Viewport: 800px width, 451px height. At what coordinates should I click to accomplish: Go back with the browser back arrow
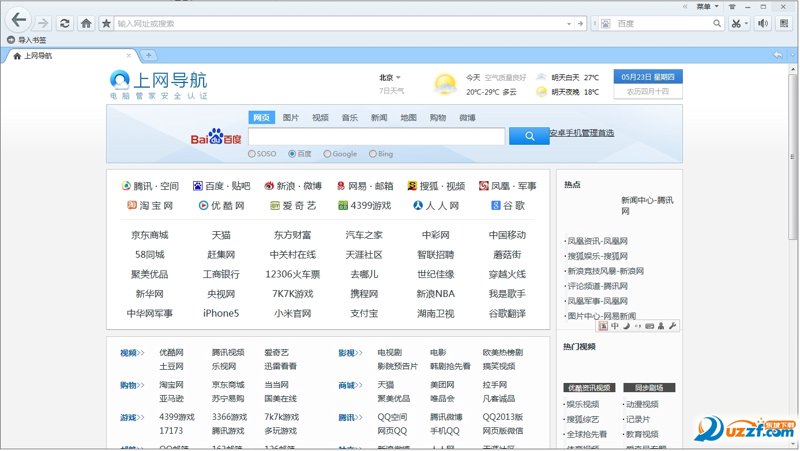click(x=19, y=20)
